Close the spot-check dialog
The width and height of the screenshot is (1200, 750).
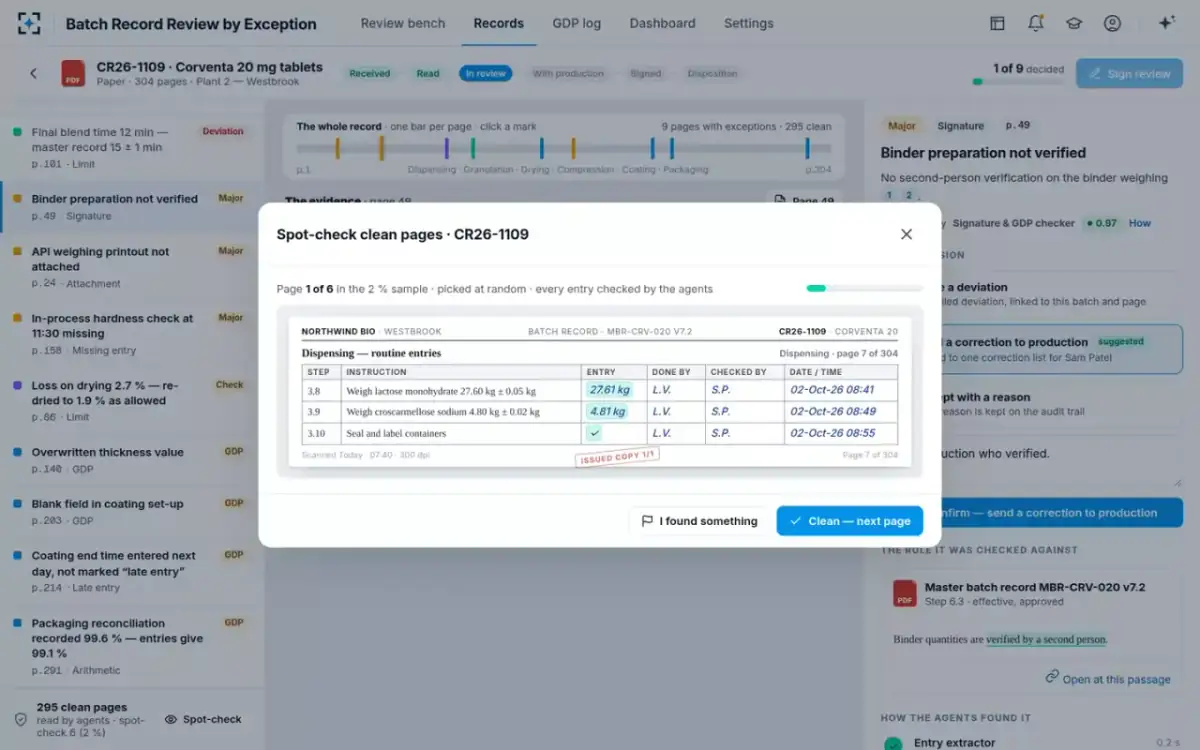pyautogui.click(x=906, y=234)
